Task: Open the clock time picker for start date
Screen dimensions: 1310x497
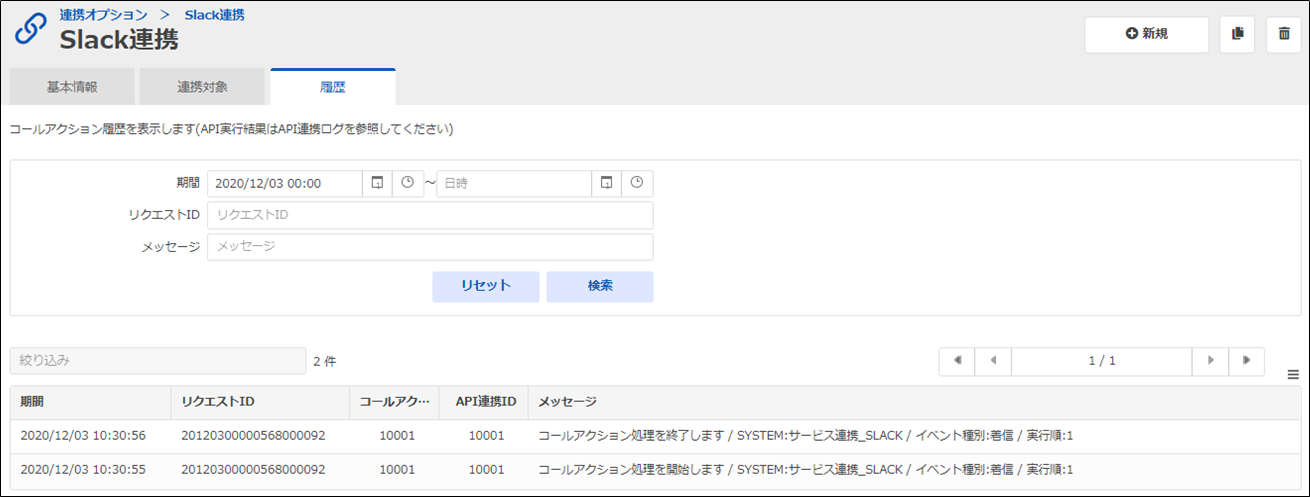Action: 408,184
